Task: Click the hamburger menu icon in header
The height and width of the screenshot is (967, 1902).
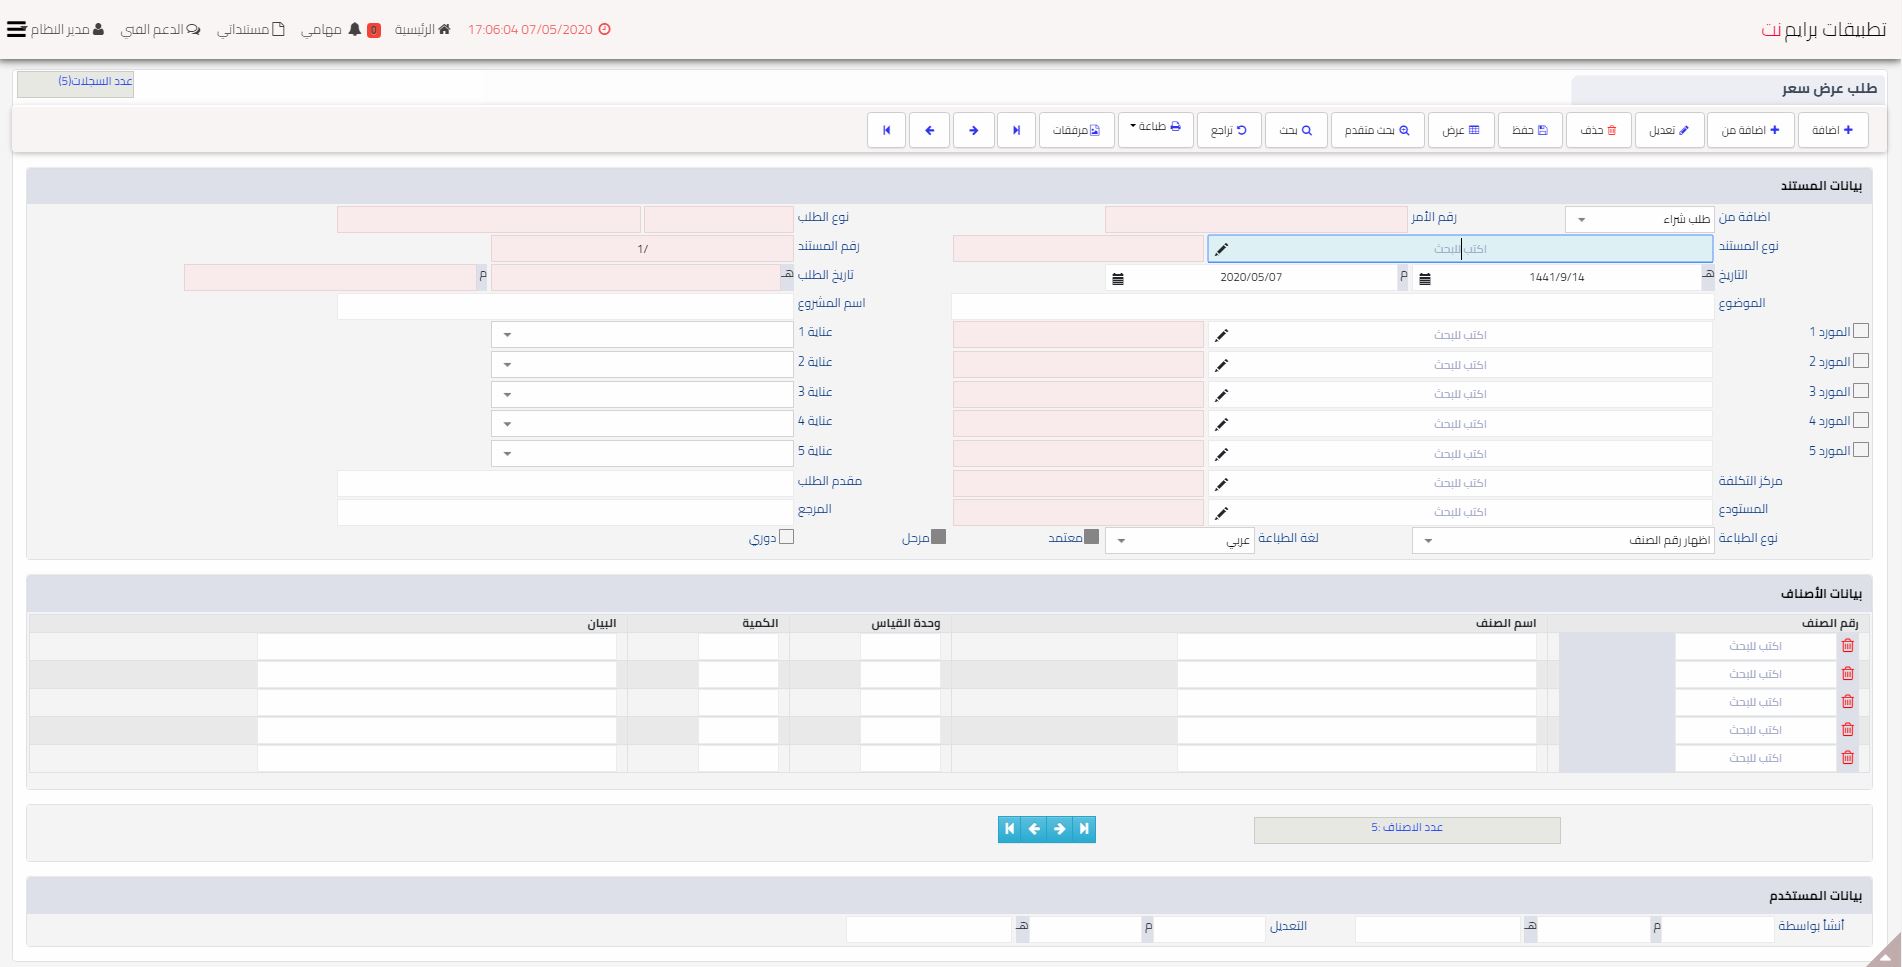Action: [x=16, y=29]
